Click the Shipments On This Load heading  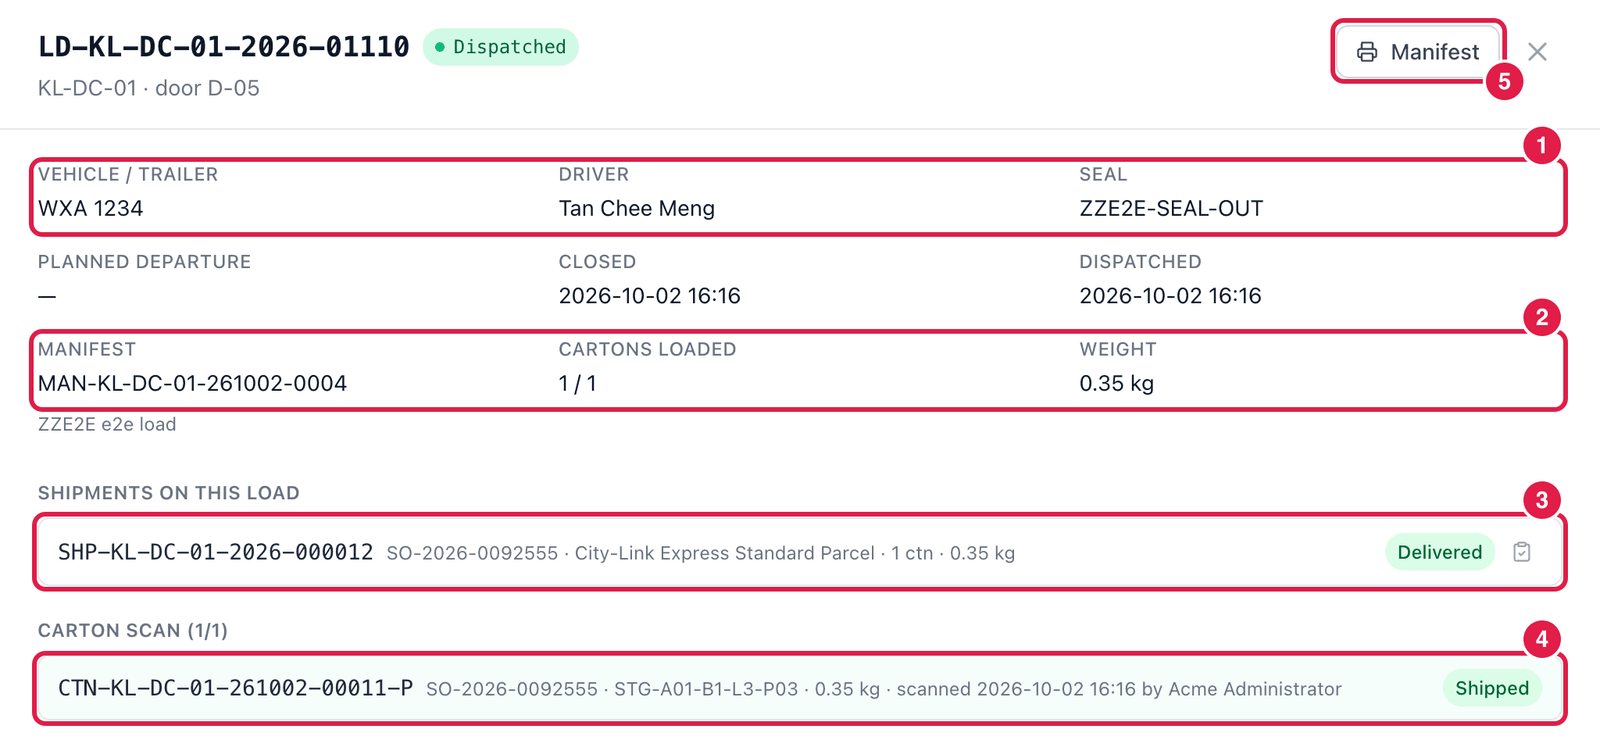click(169, 493)
